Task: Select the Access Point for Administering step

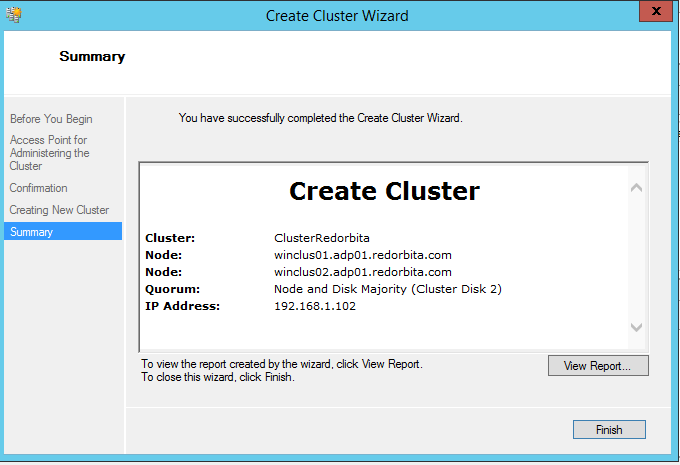Action: pos(50,153)
